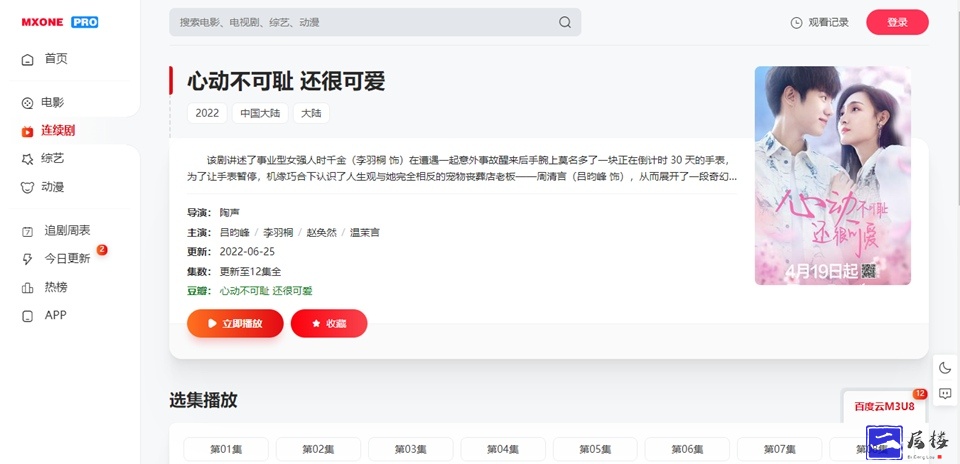
Task: Play episode 第02集
Action: tap(318, 449)
